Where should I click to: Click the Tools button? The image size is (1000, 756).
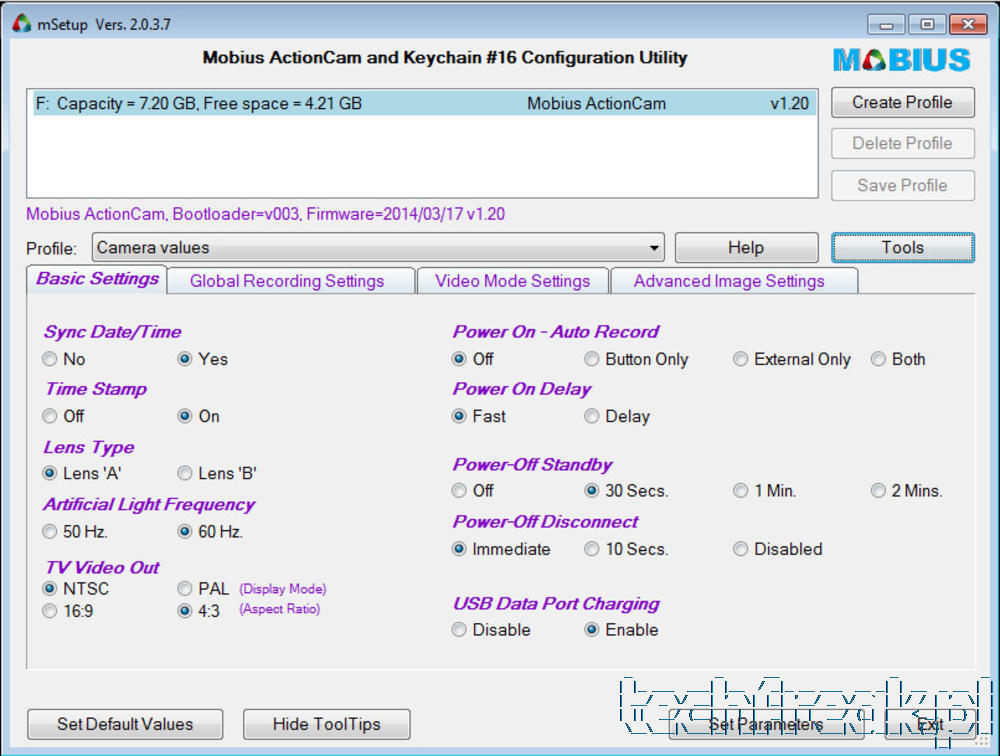tap(902, 248)
